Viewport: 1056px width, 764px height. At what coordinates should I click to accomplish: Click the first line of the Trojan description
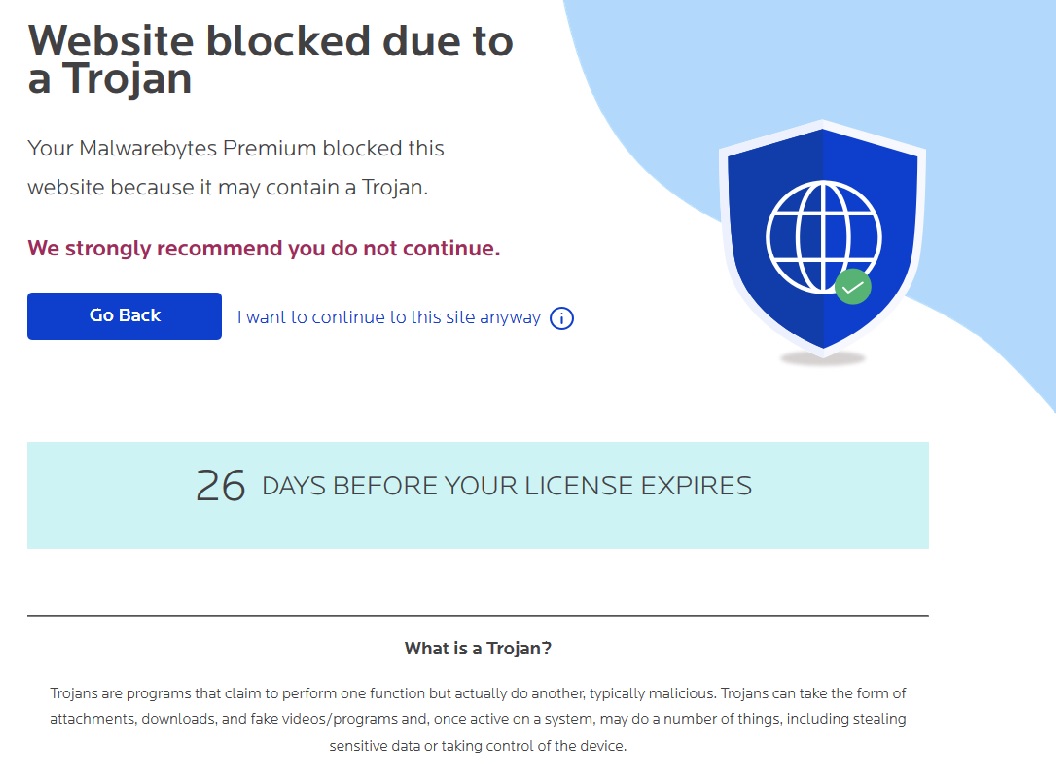click(478, 693)
